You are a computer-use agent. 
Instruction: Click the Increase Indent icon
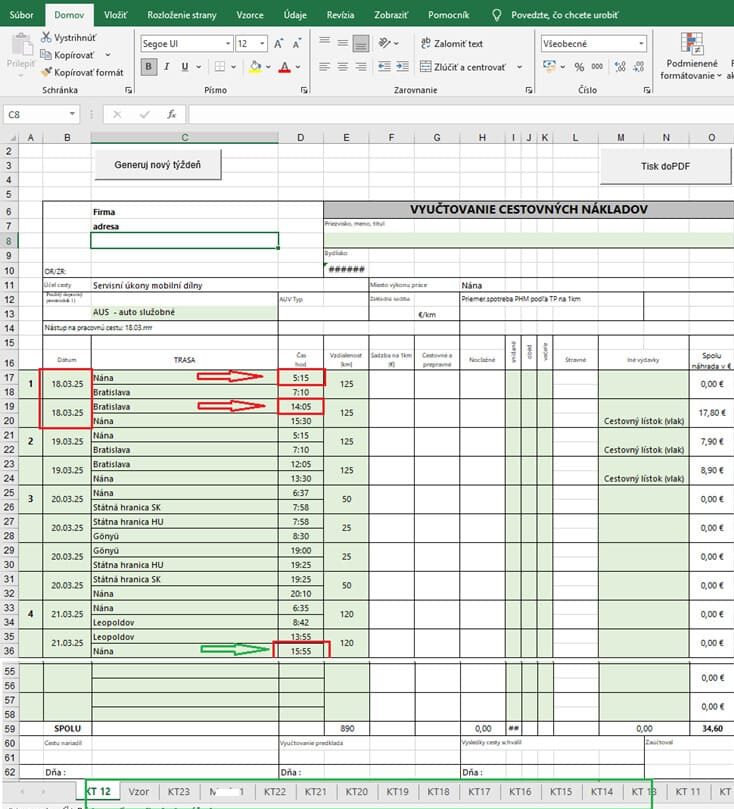tap(402, 67)
